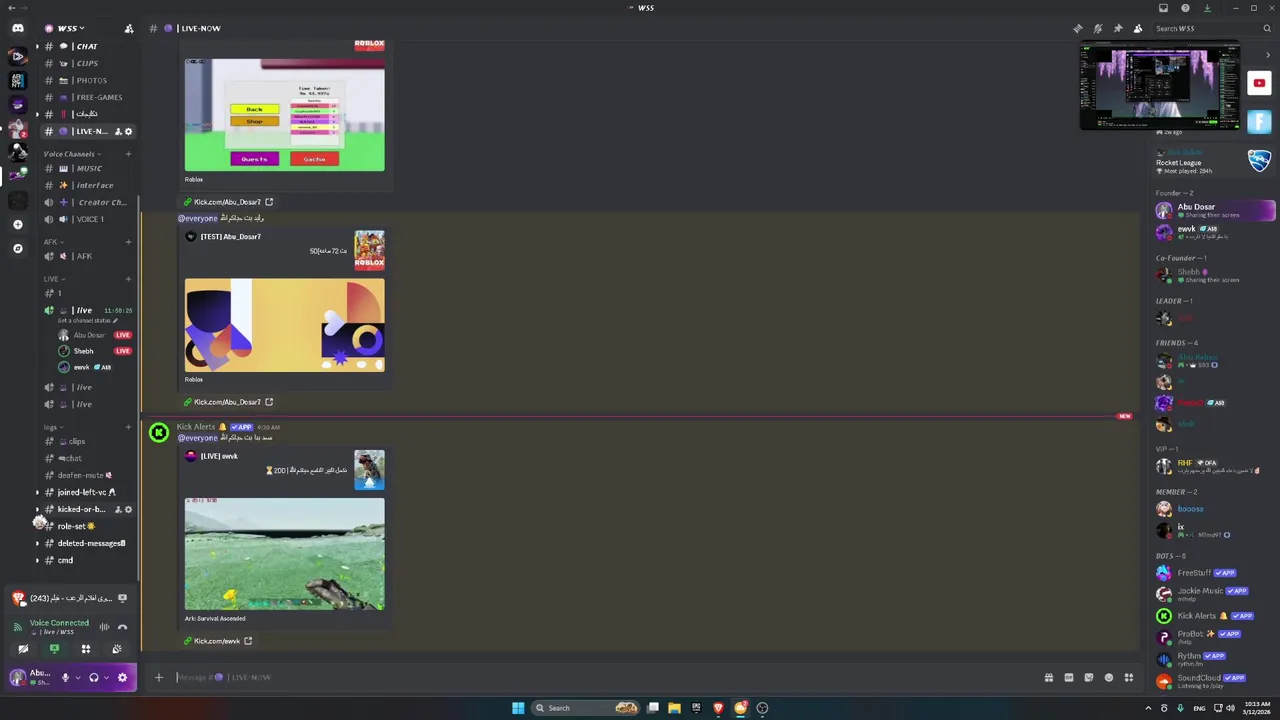The height and width of the screenshot is (720, 1280).
Task: Open the picture-in-picture stream preview
Action: point(1160,86)
